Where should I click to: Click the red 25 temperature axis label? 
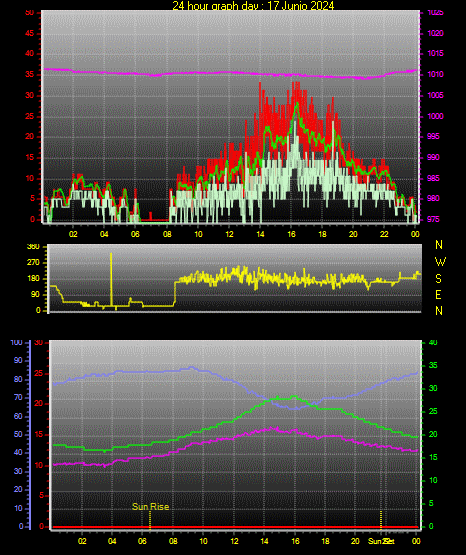39,373
